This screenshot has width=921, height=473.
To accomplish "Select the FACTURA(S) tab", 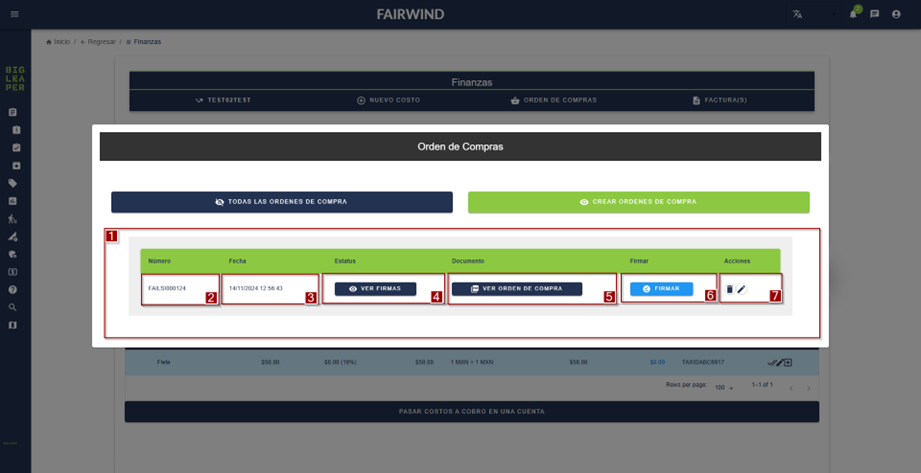I will click(x=720, y=100).
